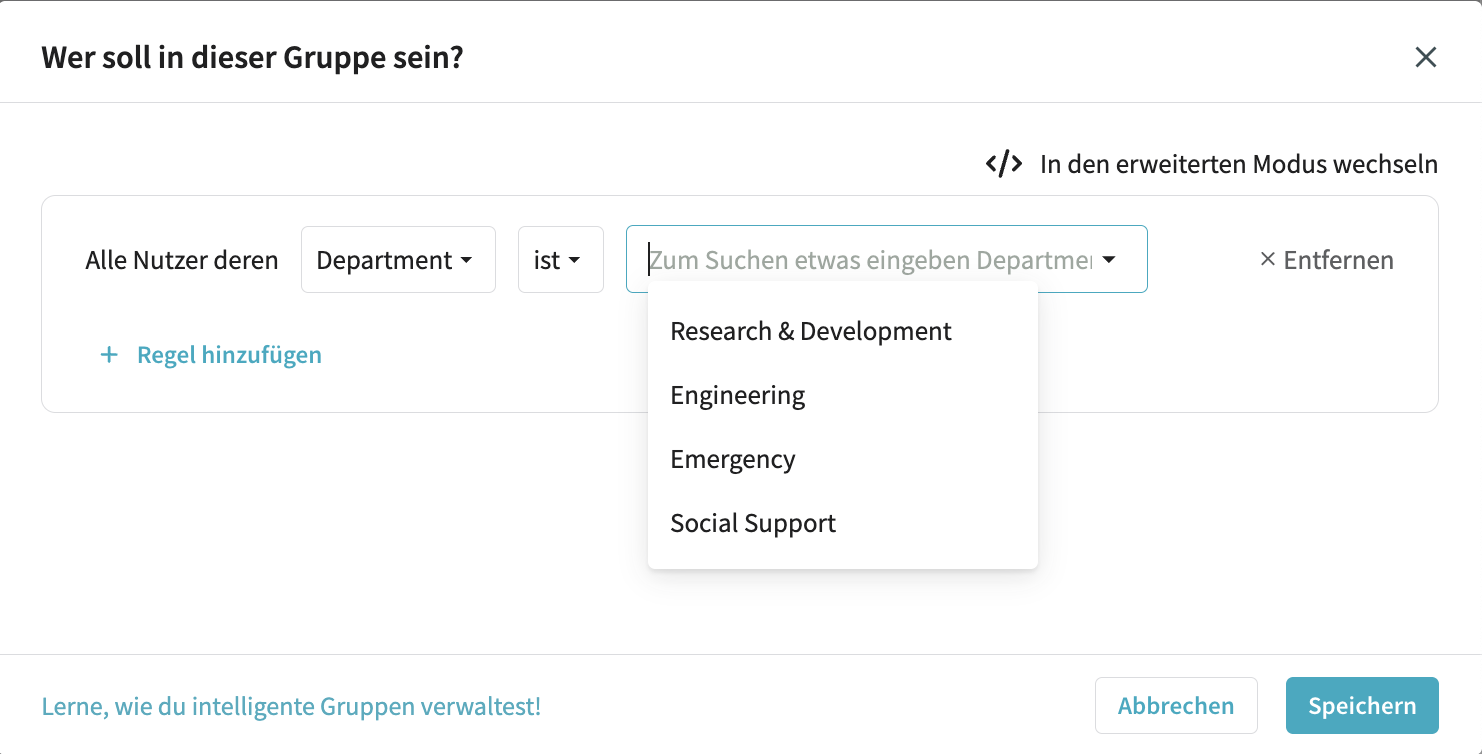This screenshot has width=1482, height=754.
Task: Click the code icon for advanced mode
Action: [1004, 162]
